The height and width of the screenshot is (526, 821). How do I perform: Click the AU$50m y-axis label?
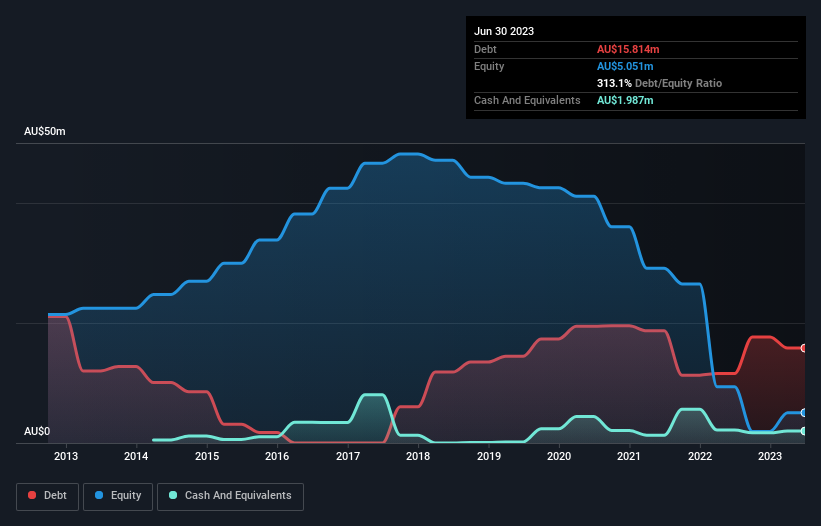44,132
